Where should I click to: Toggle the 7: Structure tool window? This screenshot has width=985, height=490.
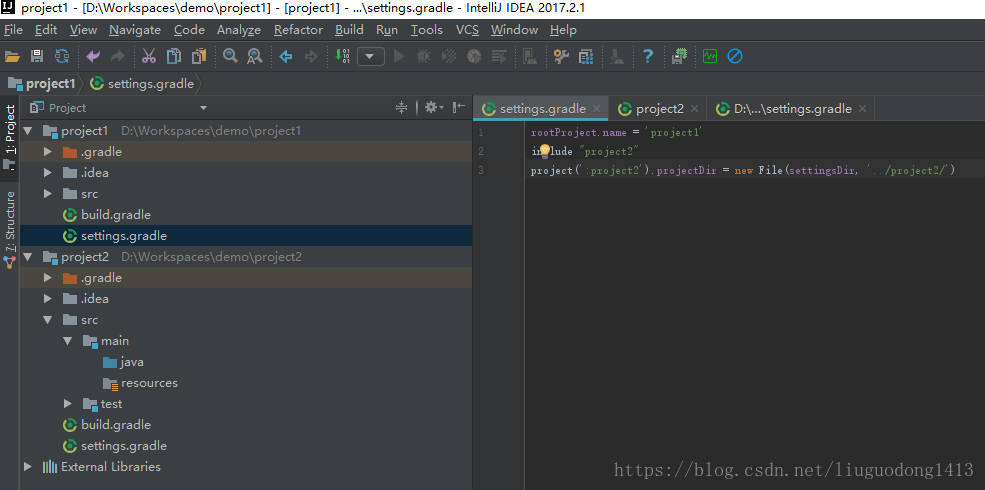(x=9, y=230)
